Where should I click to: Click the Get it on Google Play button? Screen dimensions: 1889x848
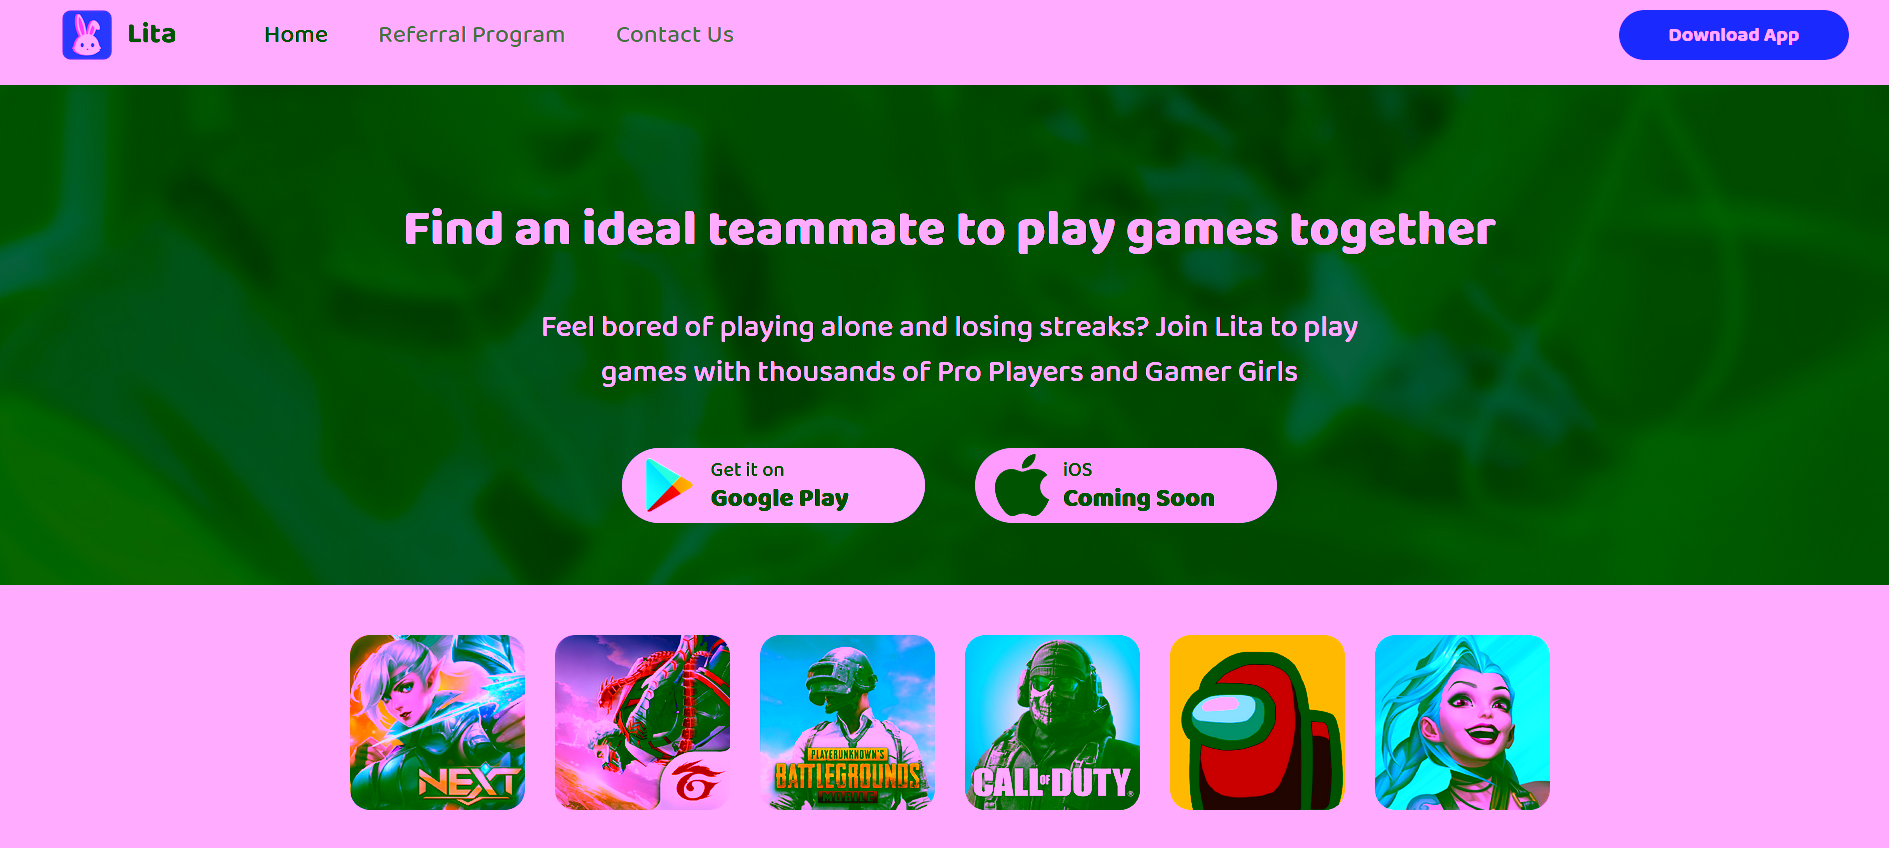[773, 485]
